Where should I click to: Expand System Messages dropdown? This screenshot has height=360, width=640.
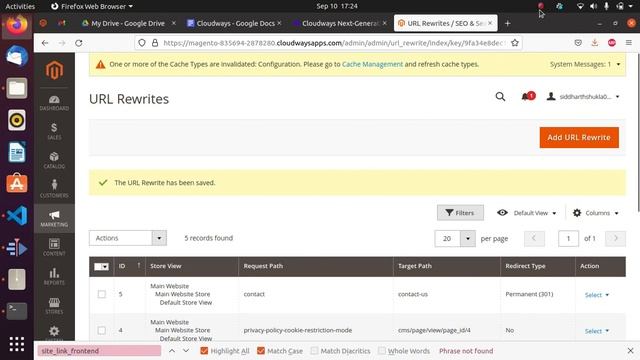click(585, 64)
